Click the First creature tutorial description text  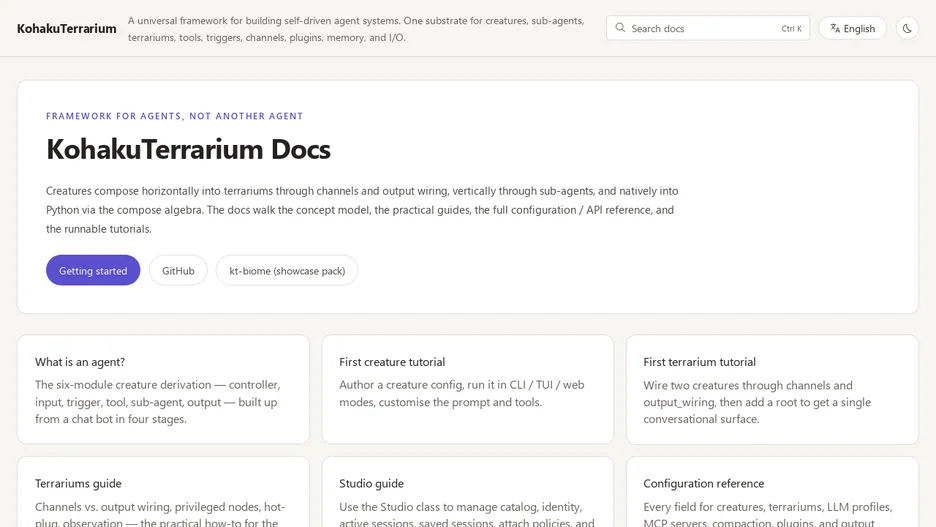tap(462, 393)
